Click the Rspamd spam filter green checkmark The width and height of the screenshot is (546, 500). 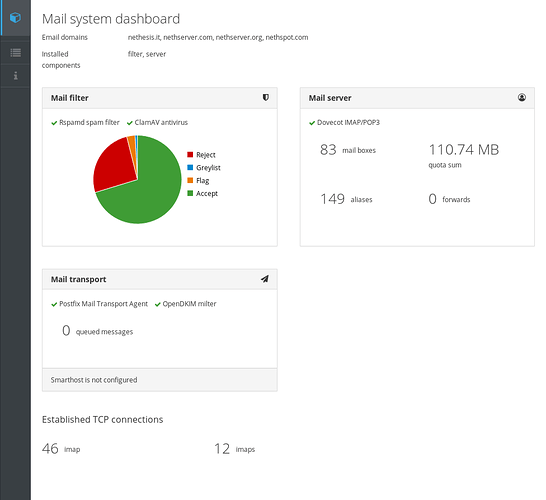[x=54, y=123]
